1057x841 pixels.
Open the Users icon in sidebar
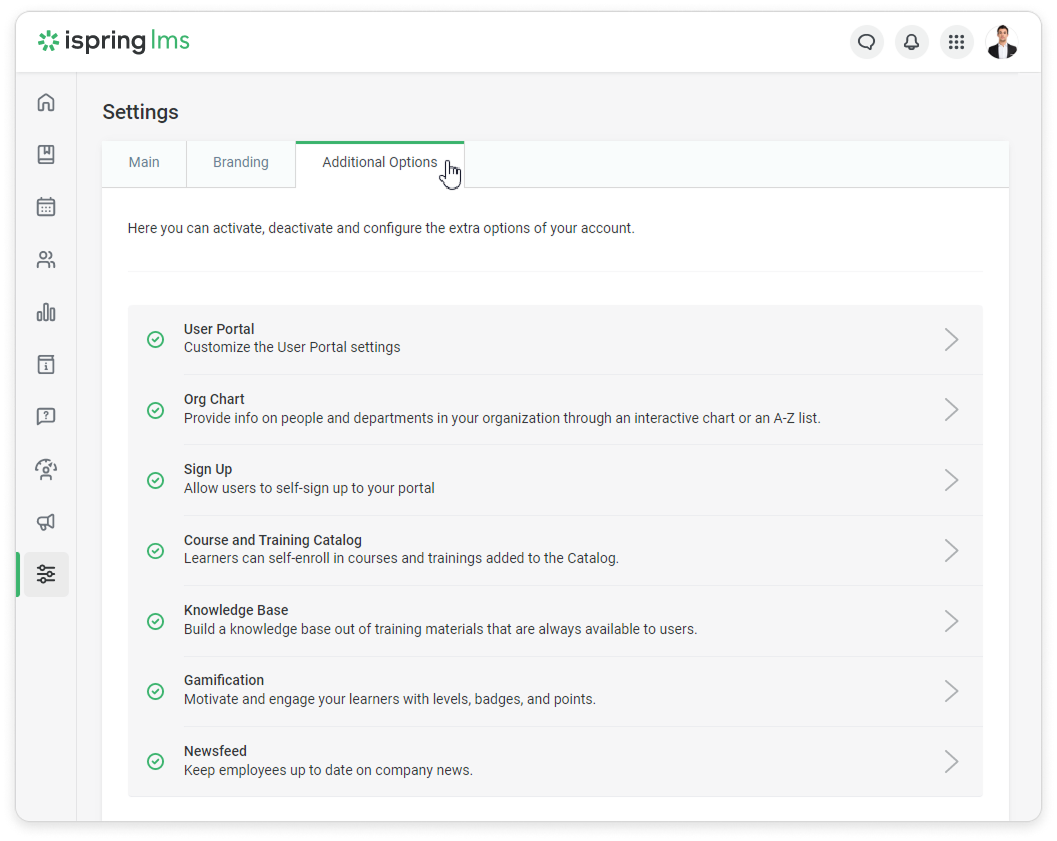pyautogui.click(x=46, y=260)
